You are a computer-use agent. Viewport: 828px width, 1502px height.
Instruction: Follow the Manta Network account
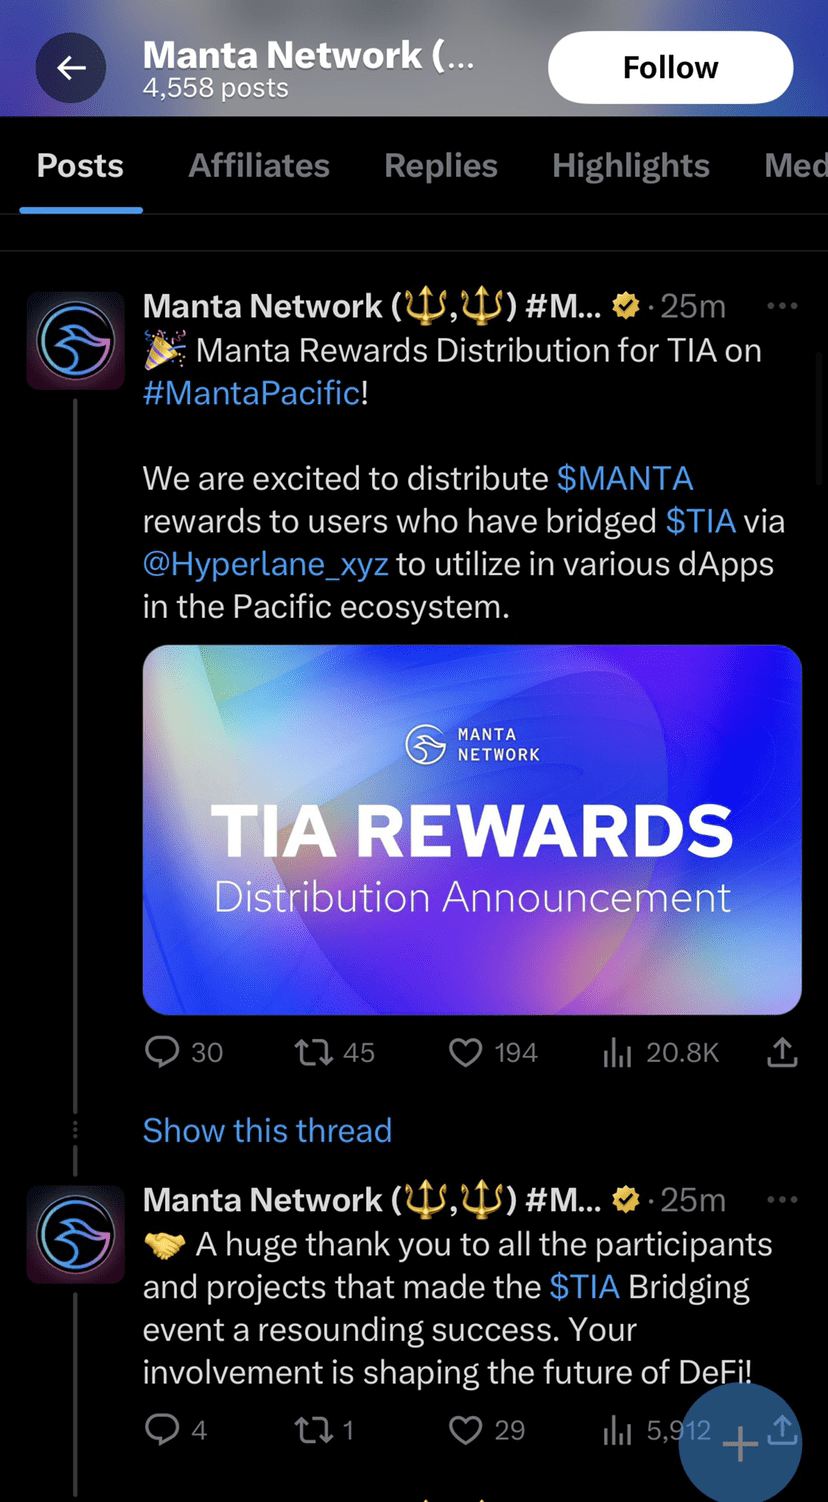[670, 68]
